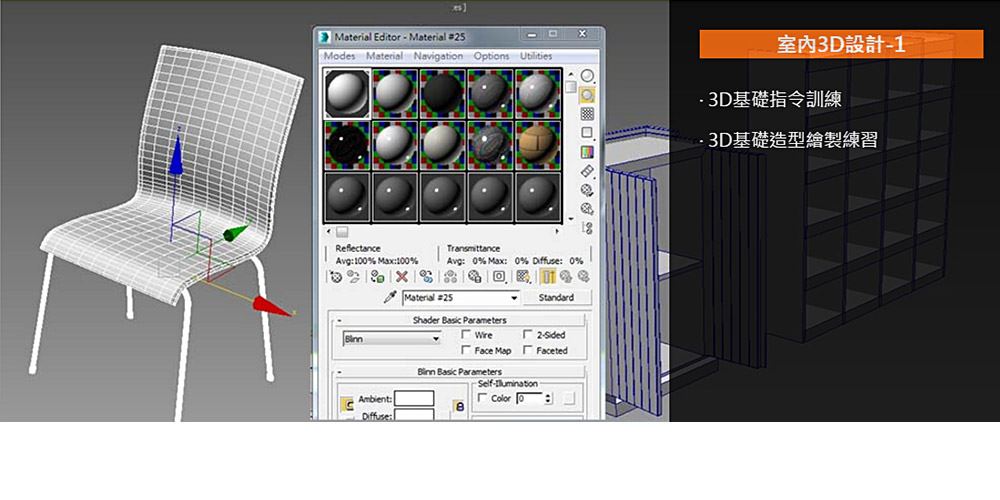Screen dimensions: 1000x500
Task: Enable the 2-Sided checkbox
Action: pos(529,335)
